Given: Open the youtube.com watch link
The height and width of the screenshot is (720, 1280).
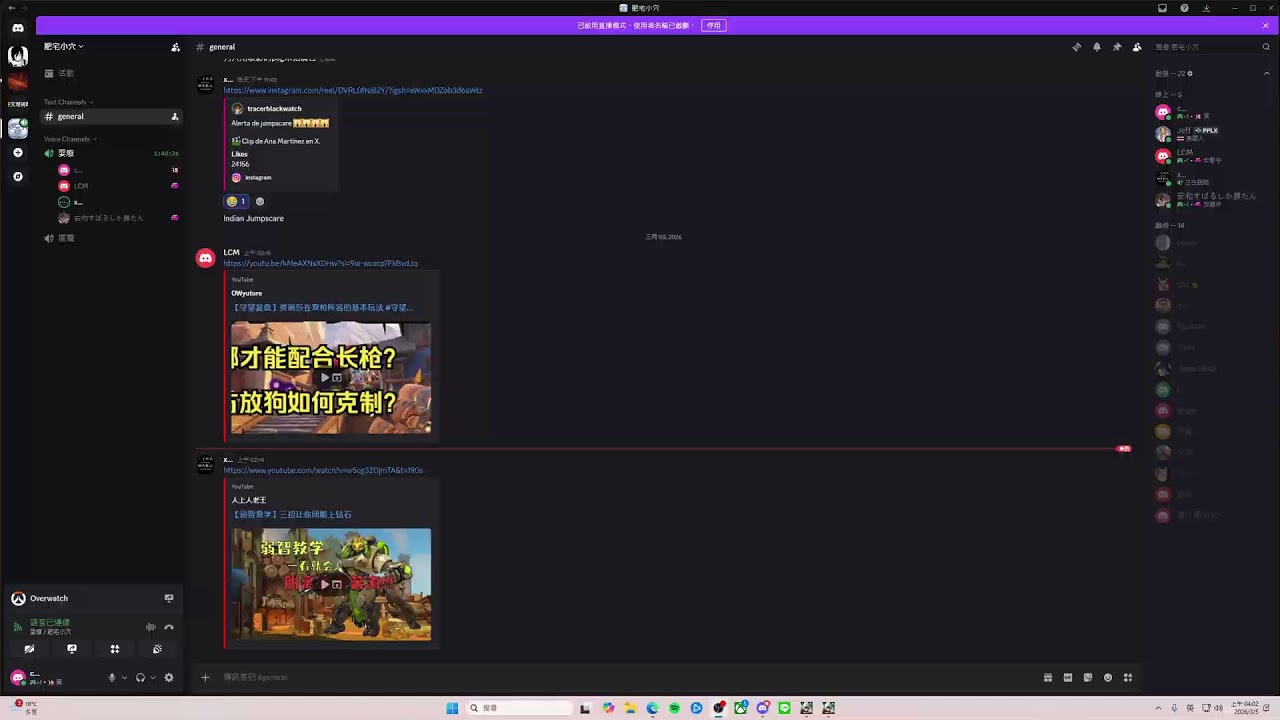Looking at the screenshot, I should [323, 471].
